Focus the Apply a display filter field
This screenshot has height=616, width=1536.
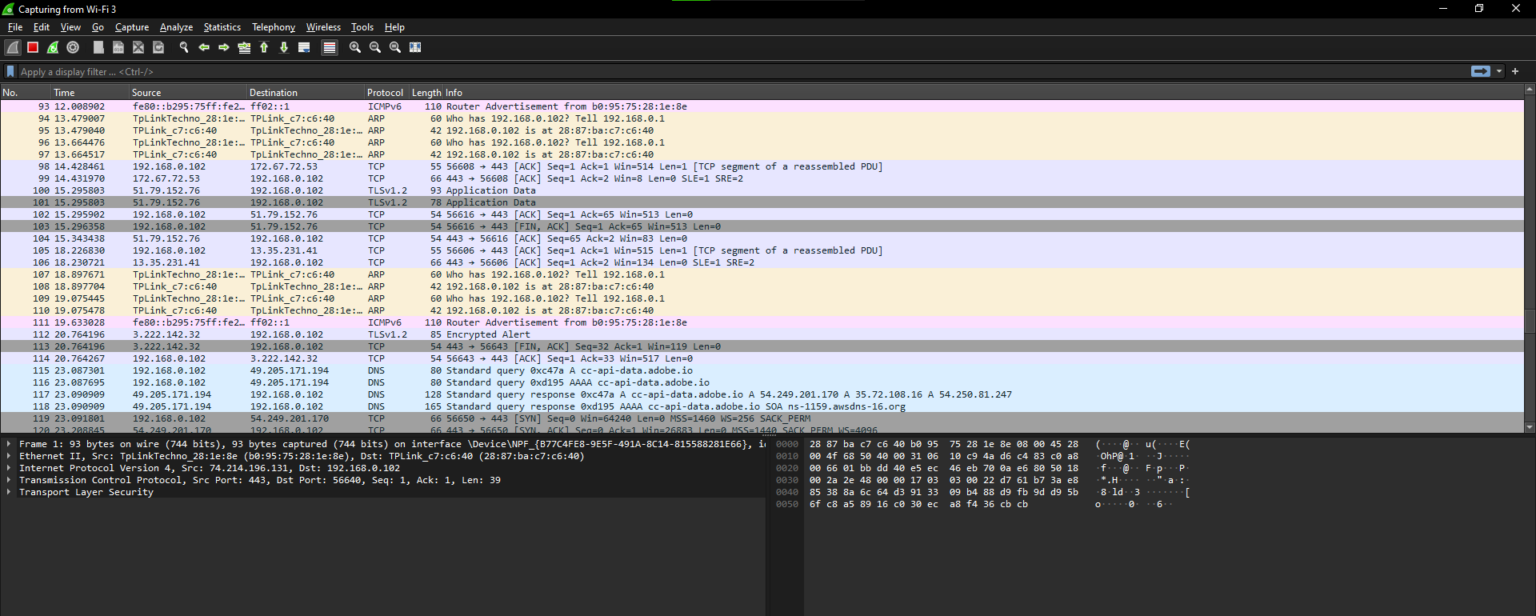[740, 72]
